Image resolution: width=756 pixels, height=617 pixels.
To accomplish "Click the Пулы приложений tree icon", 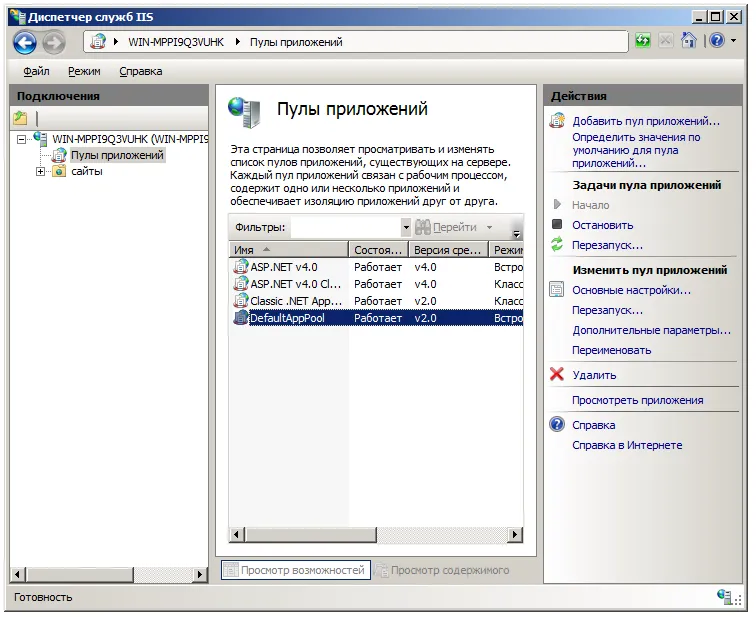I will [59, 155].
